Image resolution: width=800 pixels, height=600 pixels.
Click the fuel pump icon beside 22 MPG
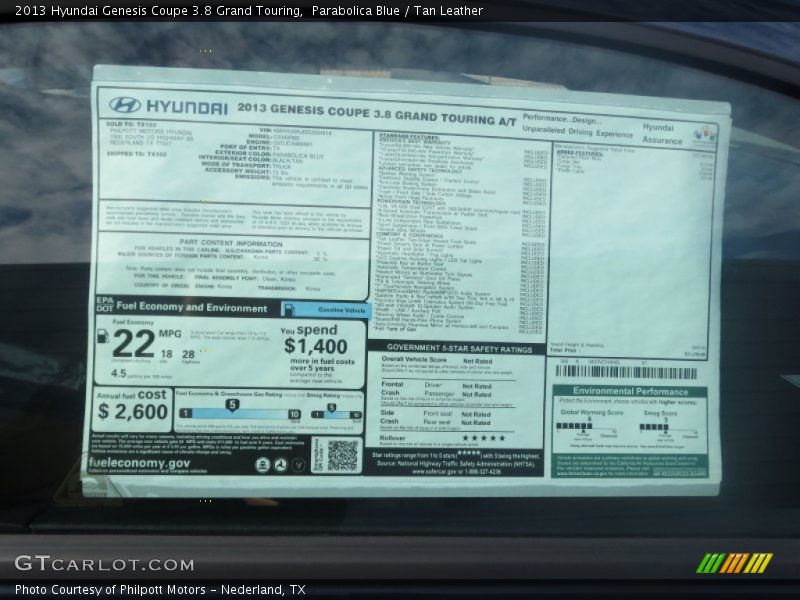click(x=103, y=336)
